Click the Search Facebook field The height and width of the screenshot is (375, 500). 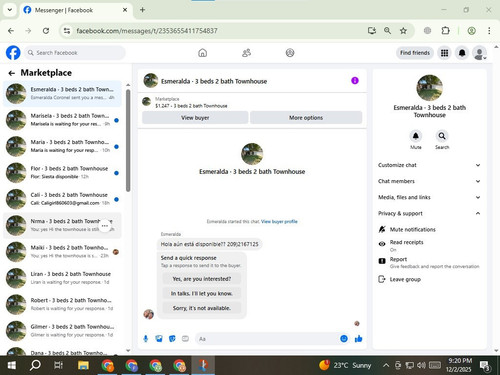click(x=75, y=53)
